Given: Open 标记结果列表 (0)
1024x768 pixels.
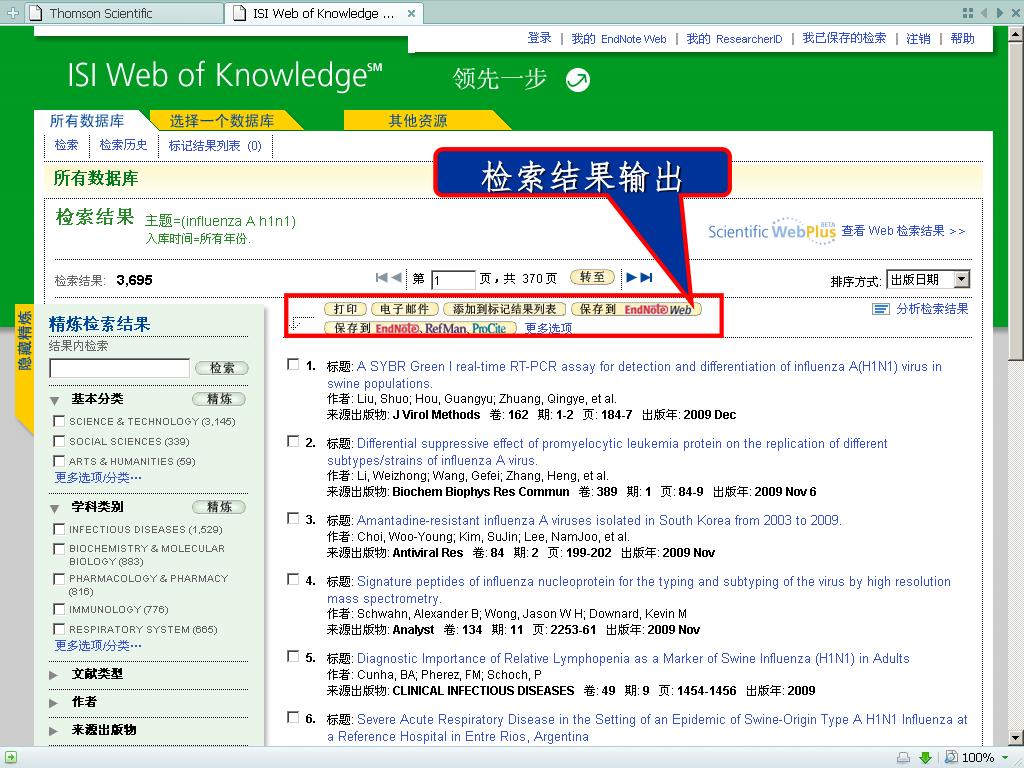Looking at the screenshot, I should (x=215, y=146).
